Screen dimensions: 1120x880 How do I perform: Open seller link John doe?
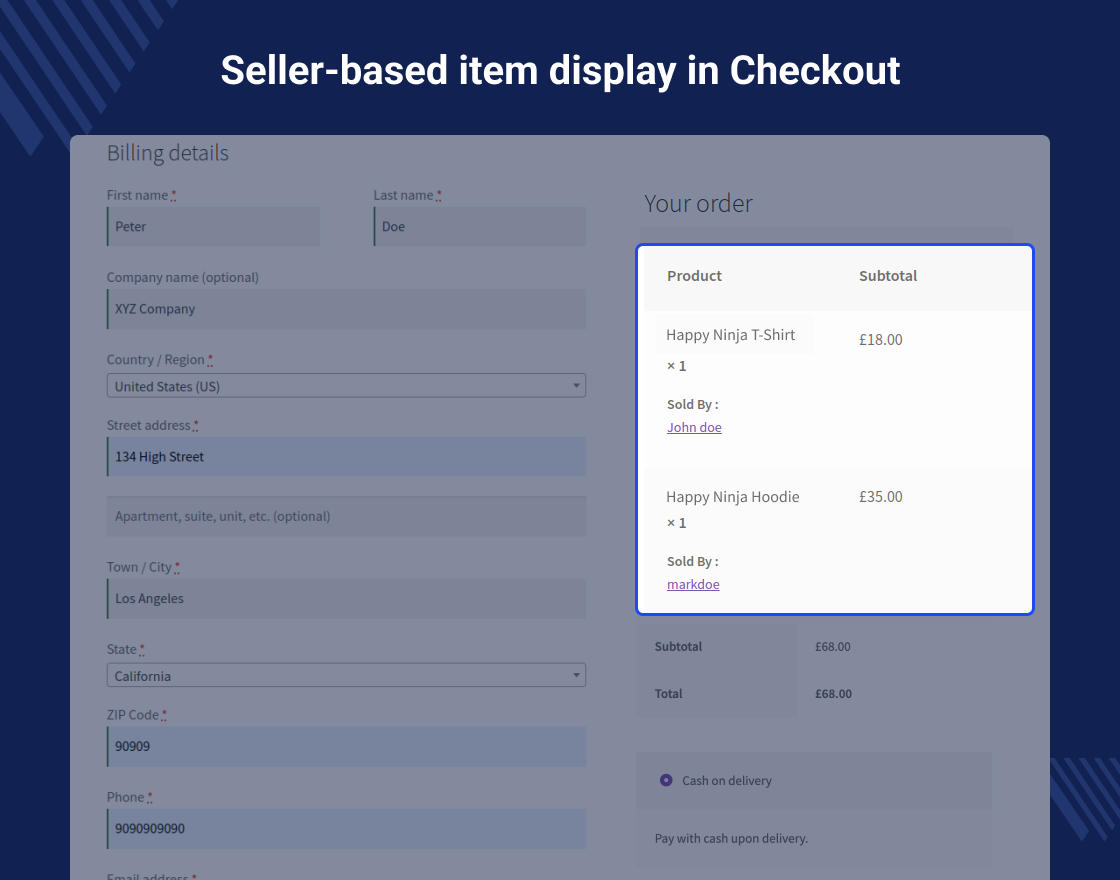pyautogui.click(x=694, y=427)
